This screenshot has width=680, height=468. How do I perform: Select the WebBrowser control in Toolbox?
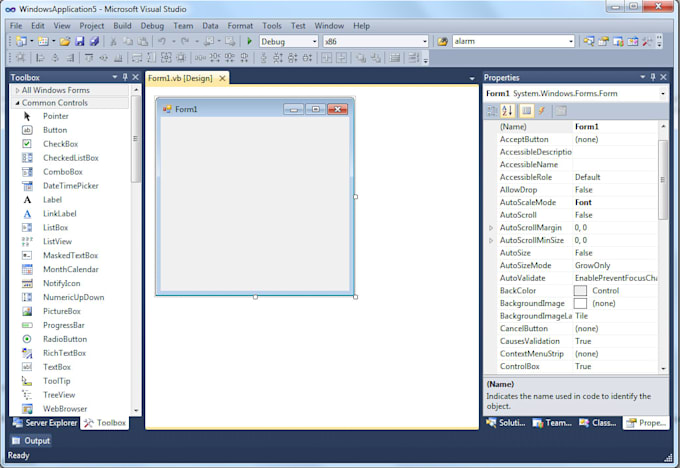point(65,409)
